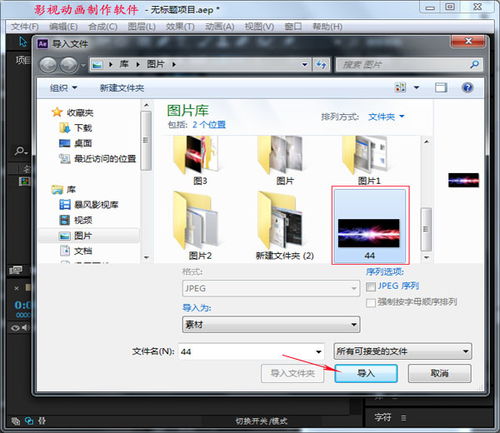Toggle the JPEG 序列 checkbox
500x433 pixels.
click(x=370, y=287)
